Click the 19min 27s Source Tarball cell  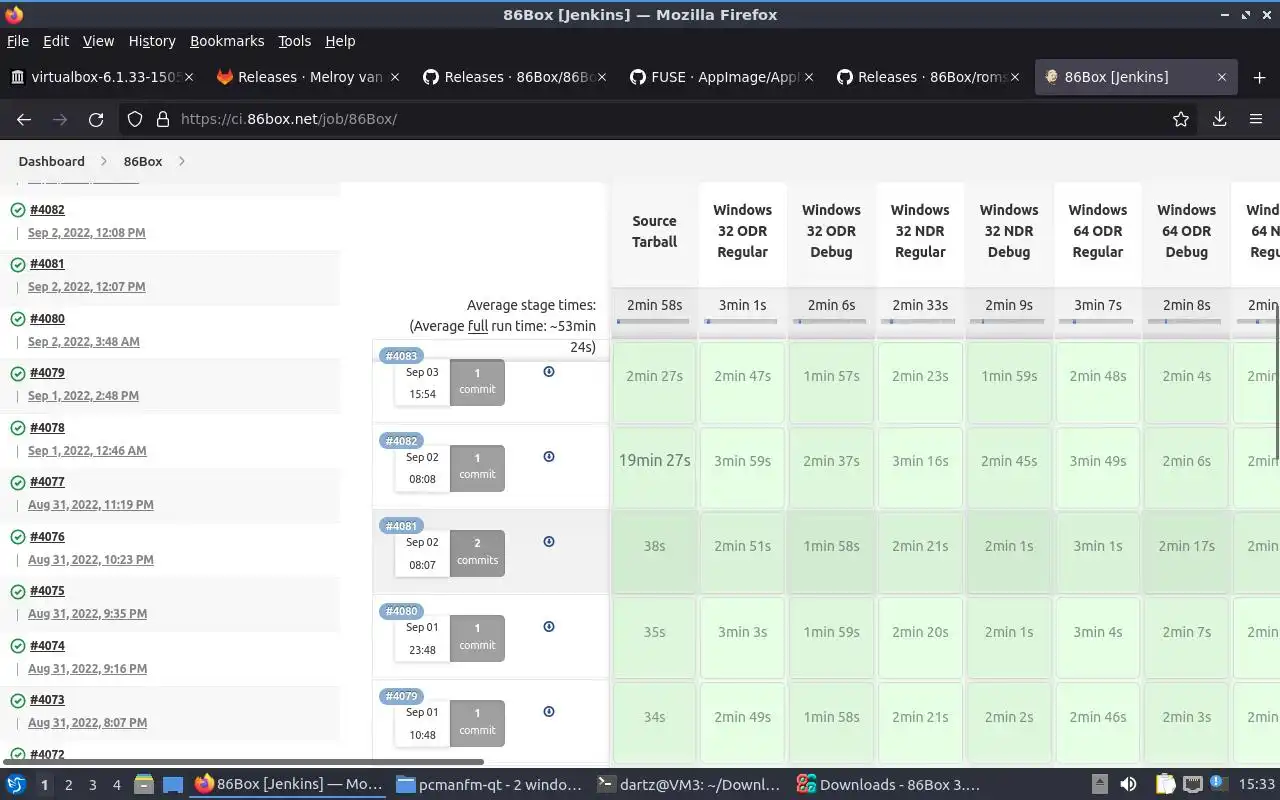[655, 461]
